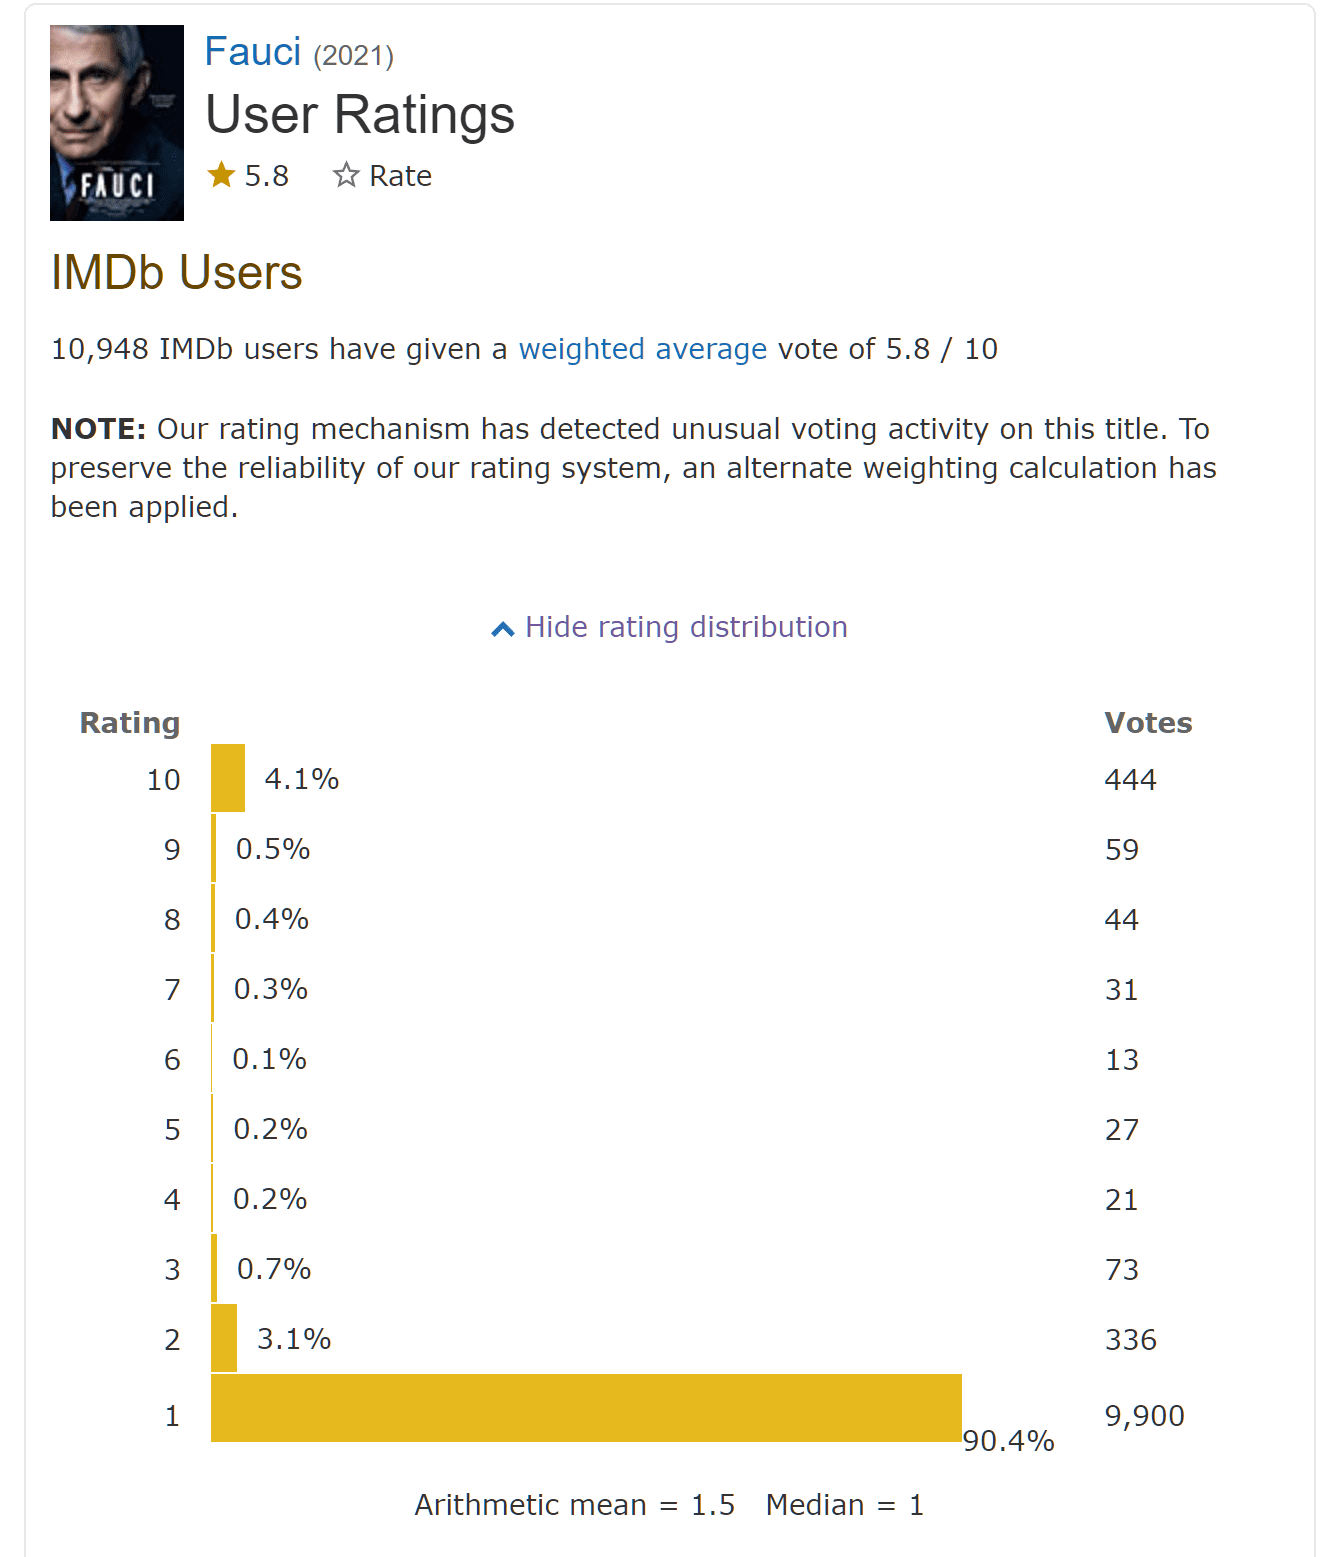Click the chevron up icon beside Hide
Screen dimensions: 1342x1557
tap(503, 628)
